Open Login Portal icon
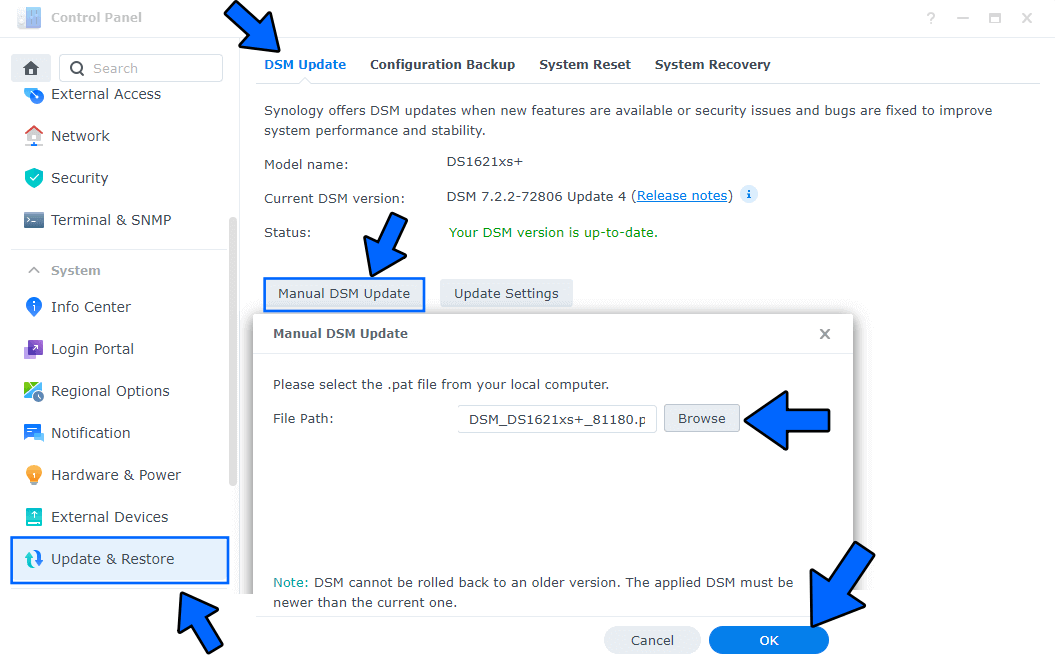 click(34, 349)
